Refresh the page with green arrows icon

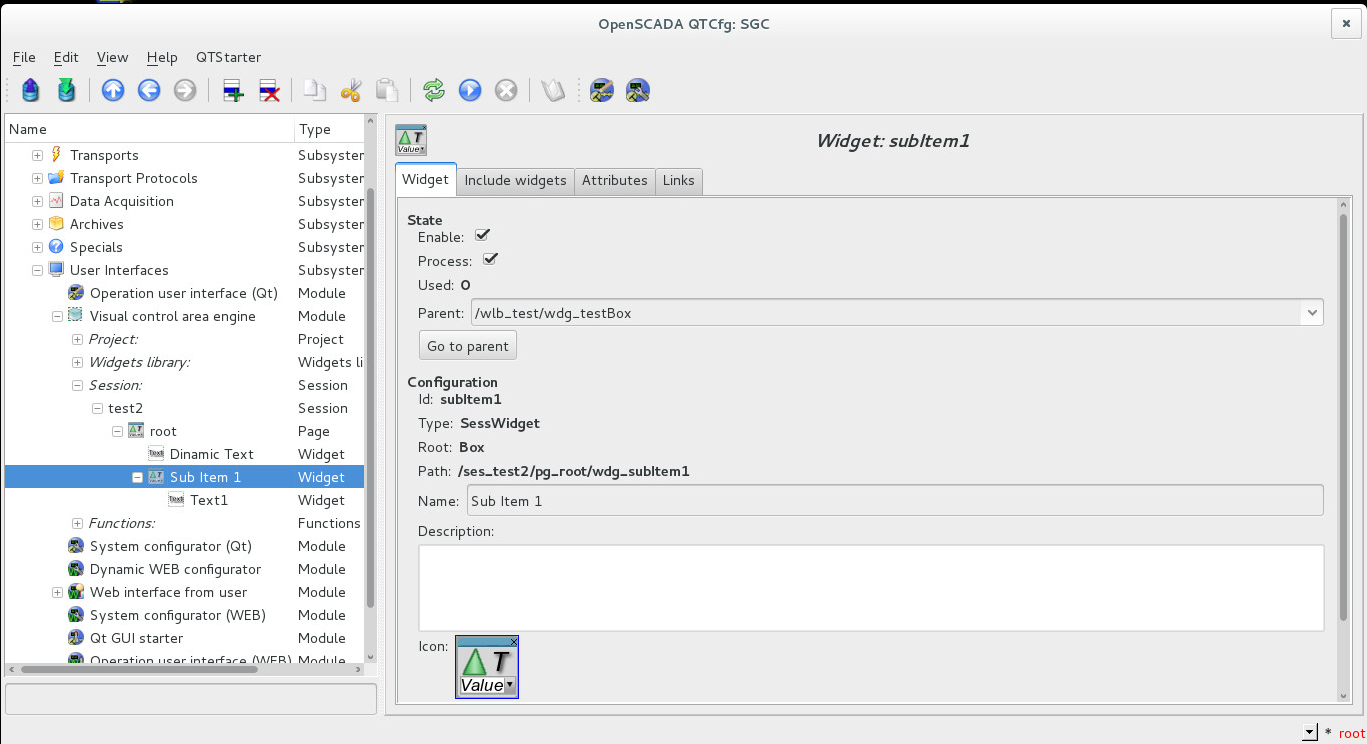(x=433, y=91)
